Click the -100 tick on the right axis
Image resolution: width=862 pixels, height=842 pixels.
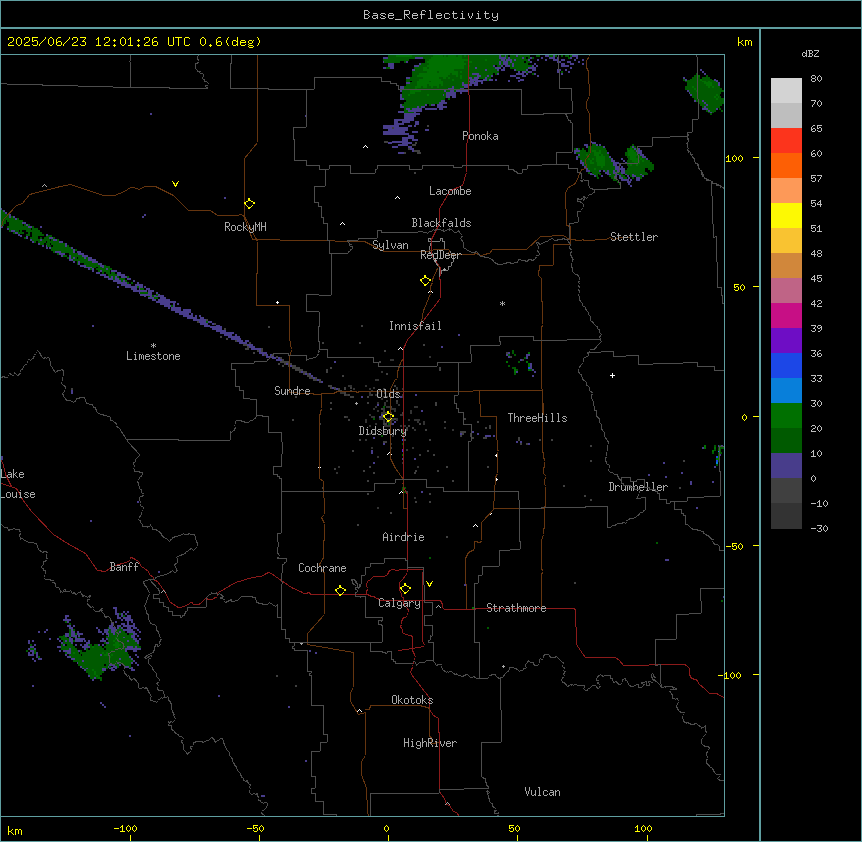pos(731,675)
